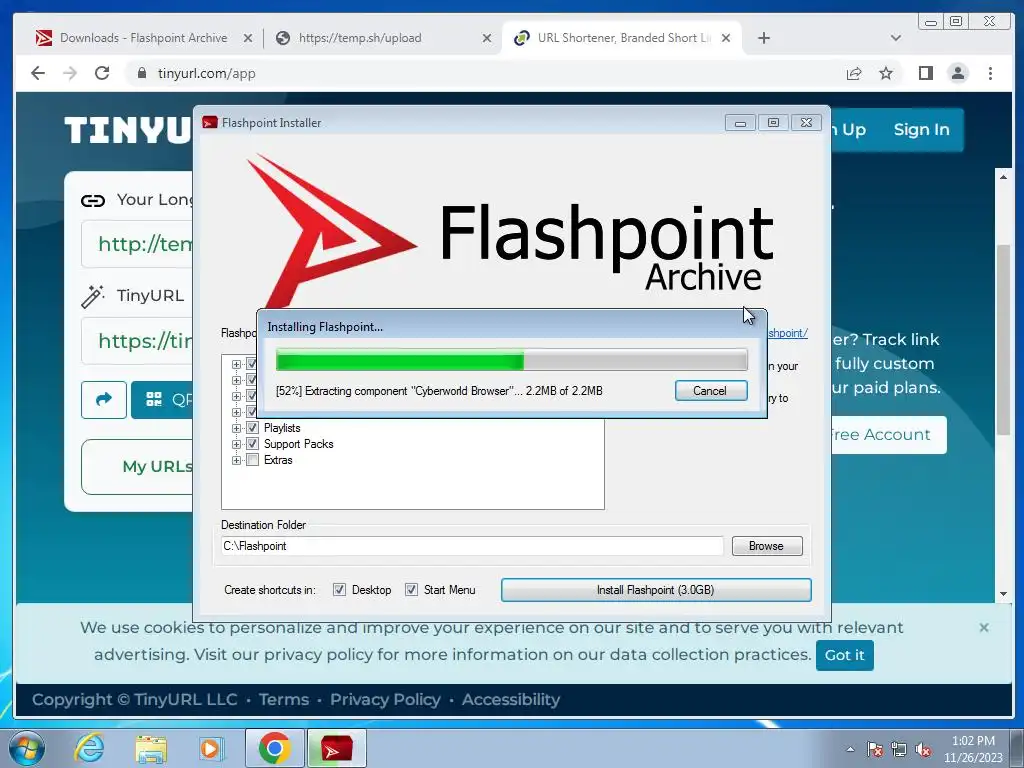Click the page scrollbar up arrow
The image size is (1024, 768).
tap(1004, 176)
